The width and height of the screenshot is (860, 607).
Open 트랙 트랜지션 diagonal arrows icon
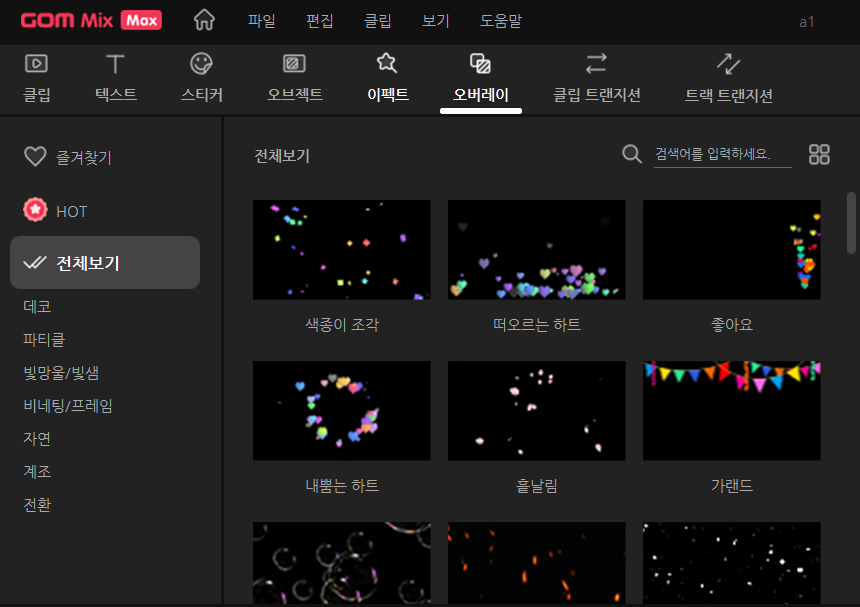[728, 64]
